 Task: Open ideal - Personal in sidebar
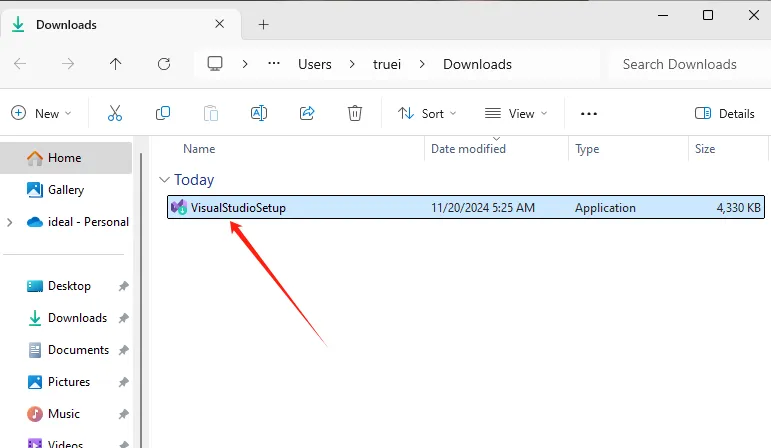(x=88, y=222)
